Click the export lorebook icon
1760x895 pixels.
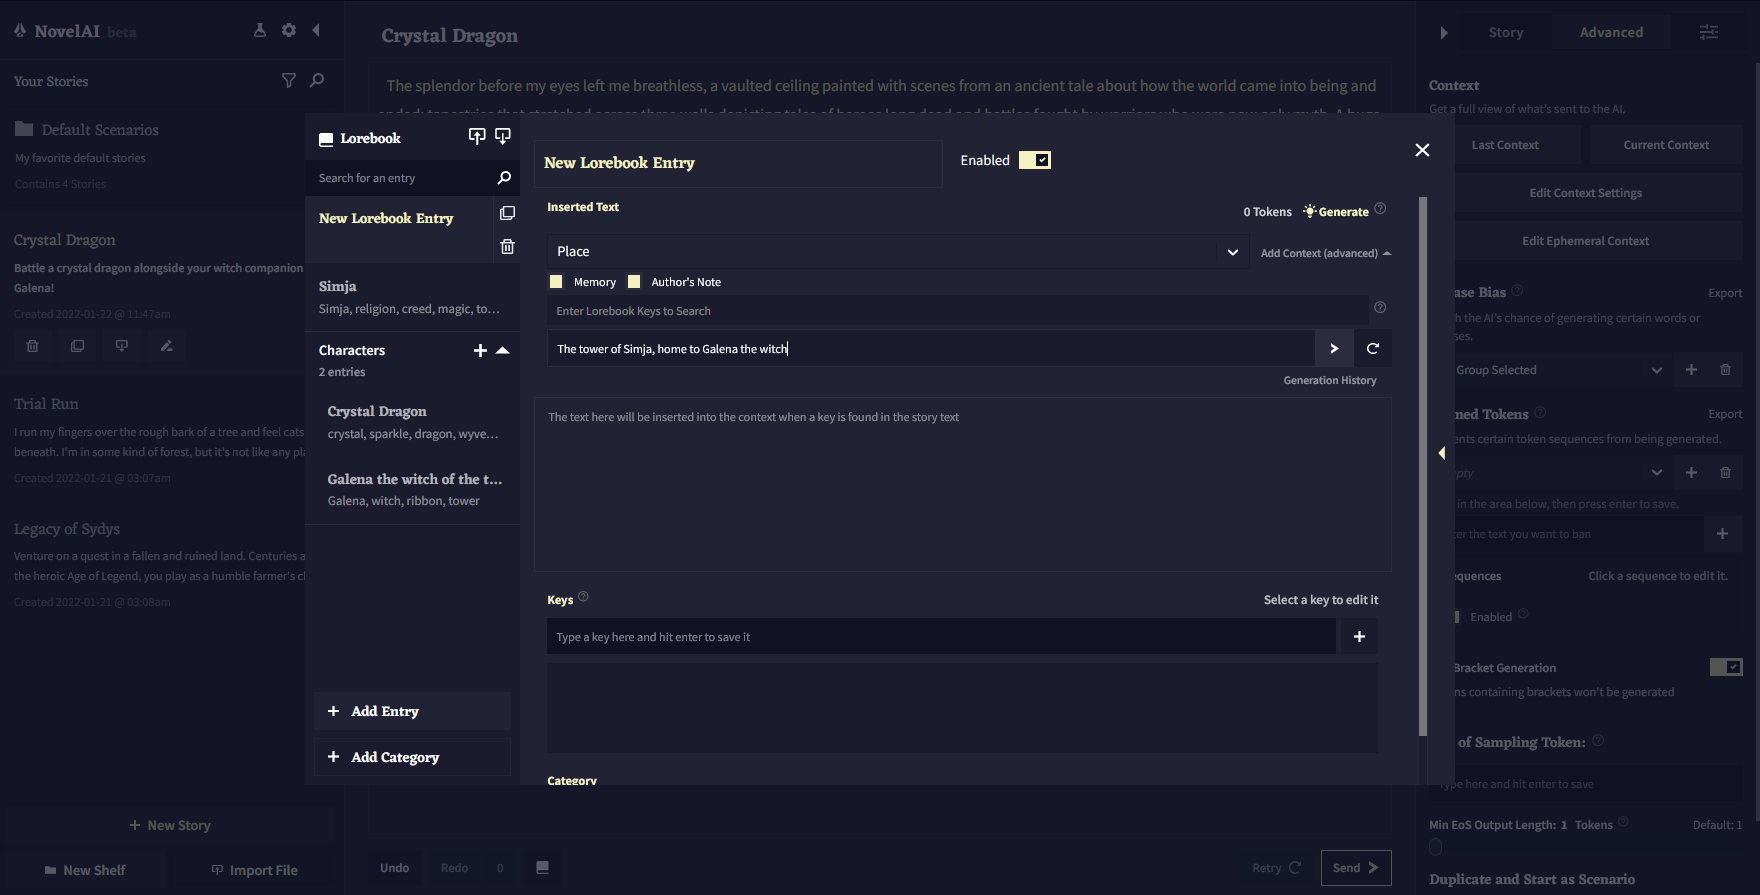pyautogui.click(x=503, y=136)
